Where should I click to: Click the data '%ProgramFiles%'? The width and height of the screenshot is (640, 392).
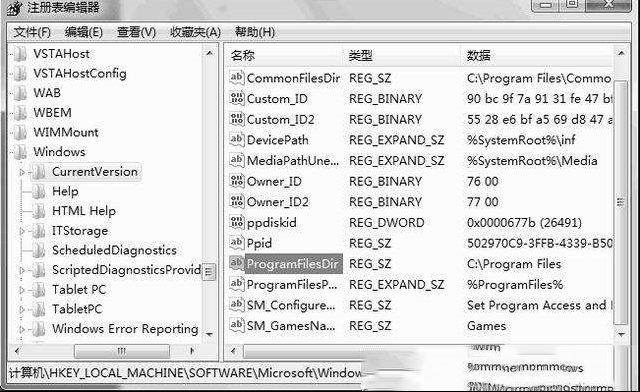coord(515,285)
